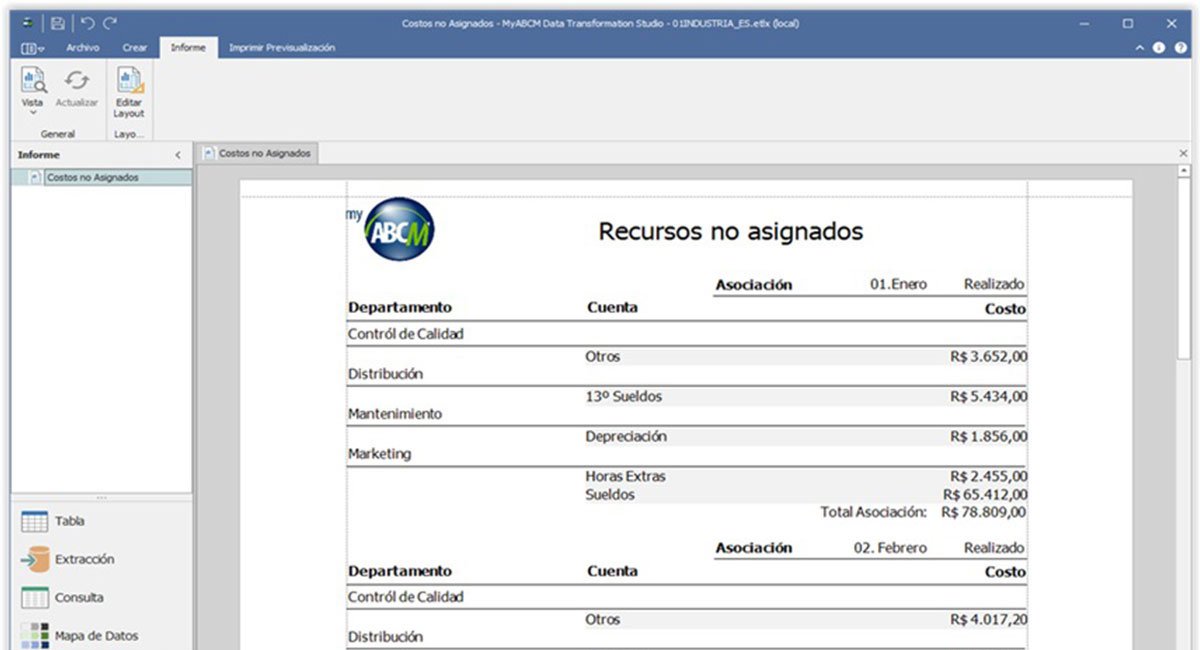The height and width of the screenshot is (650, 1200).
Task: Collapse the ribbon with the chevron arrow
Action: [x=1140, y=48]
